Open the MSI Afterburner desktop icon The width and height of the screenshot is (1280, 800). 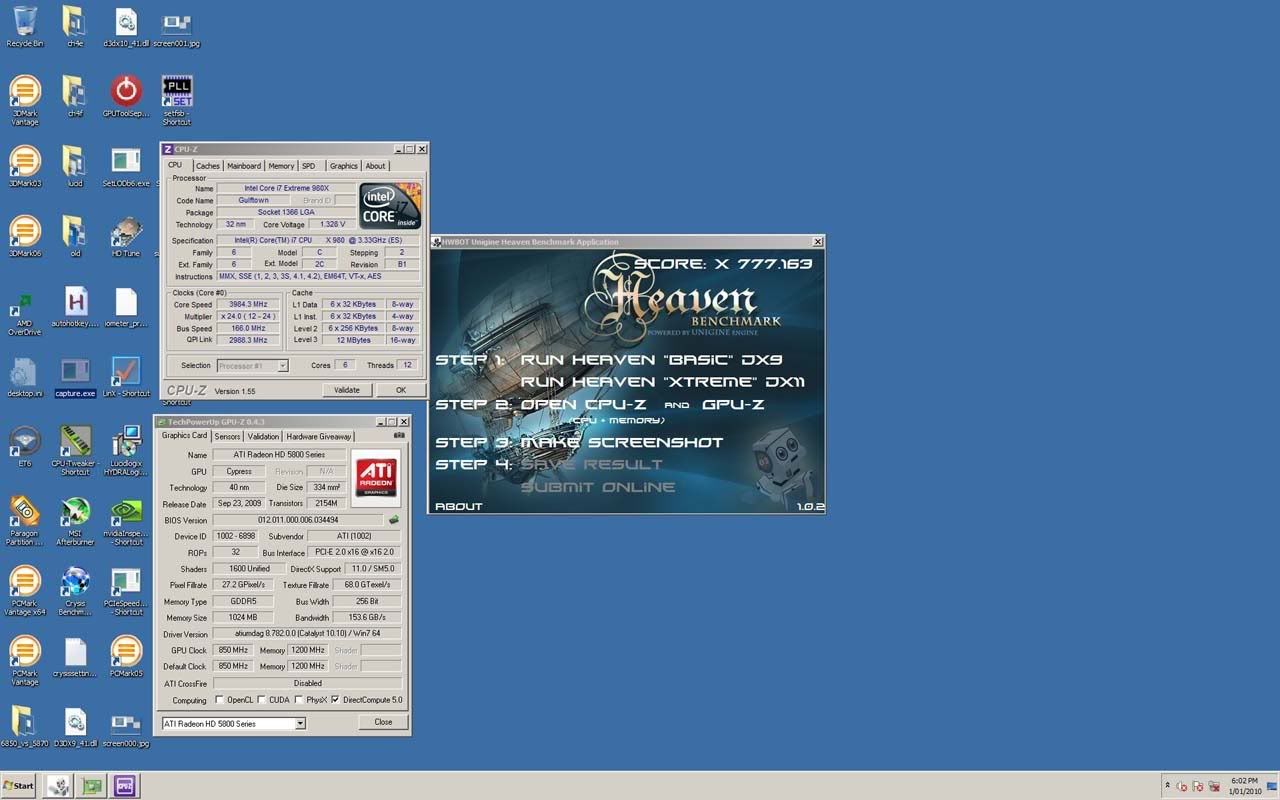pos(75,513)
